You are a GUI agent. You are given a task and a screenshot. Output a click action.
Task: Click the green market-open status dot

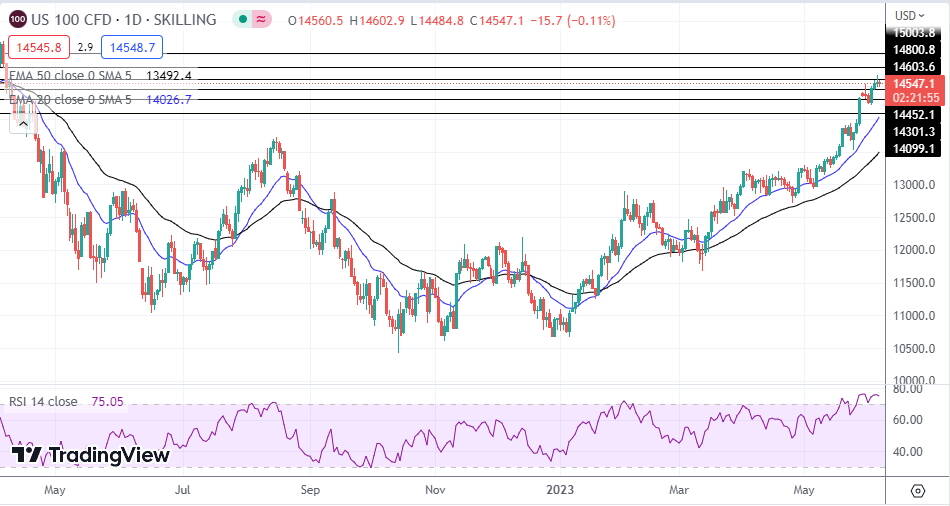tap(243, 20)
